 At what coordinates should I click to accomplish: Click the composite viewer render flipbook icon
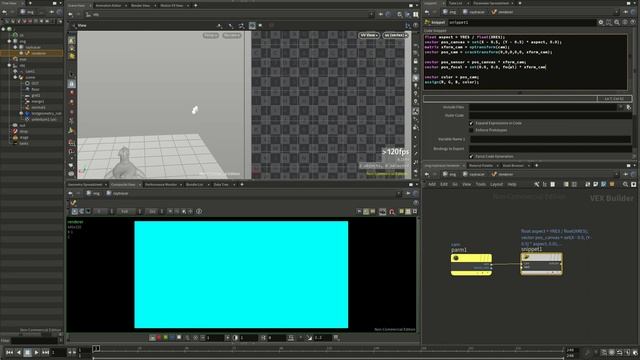(382, 211)
